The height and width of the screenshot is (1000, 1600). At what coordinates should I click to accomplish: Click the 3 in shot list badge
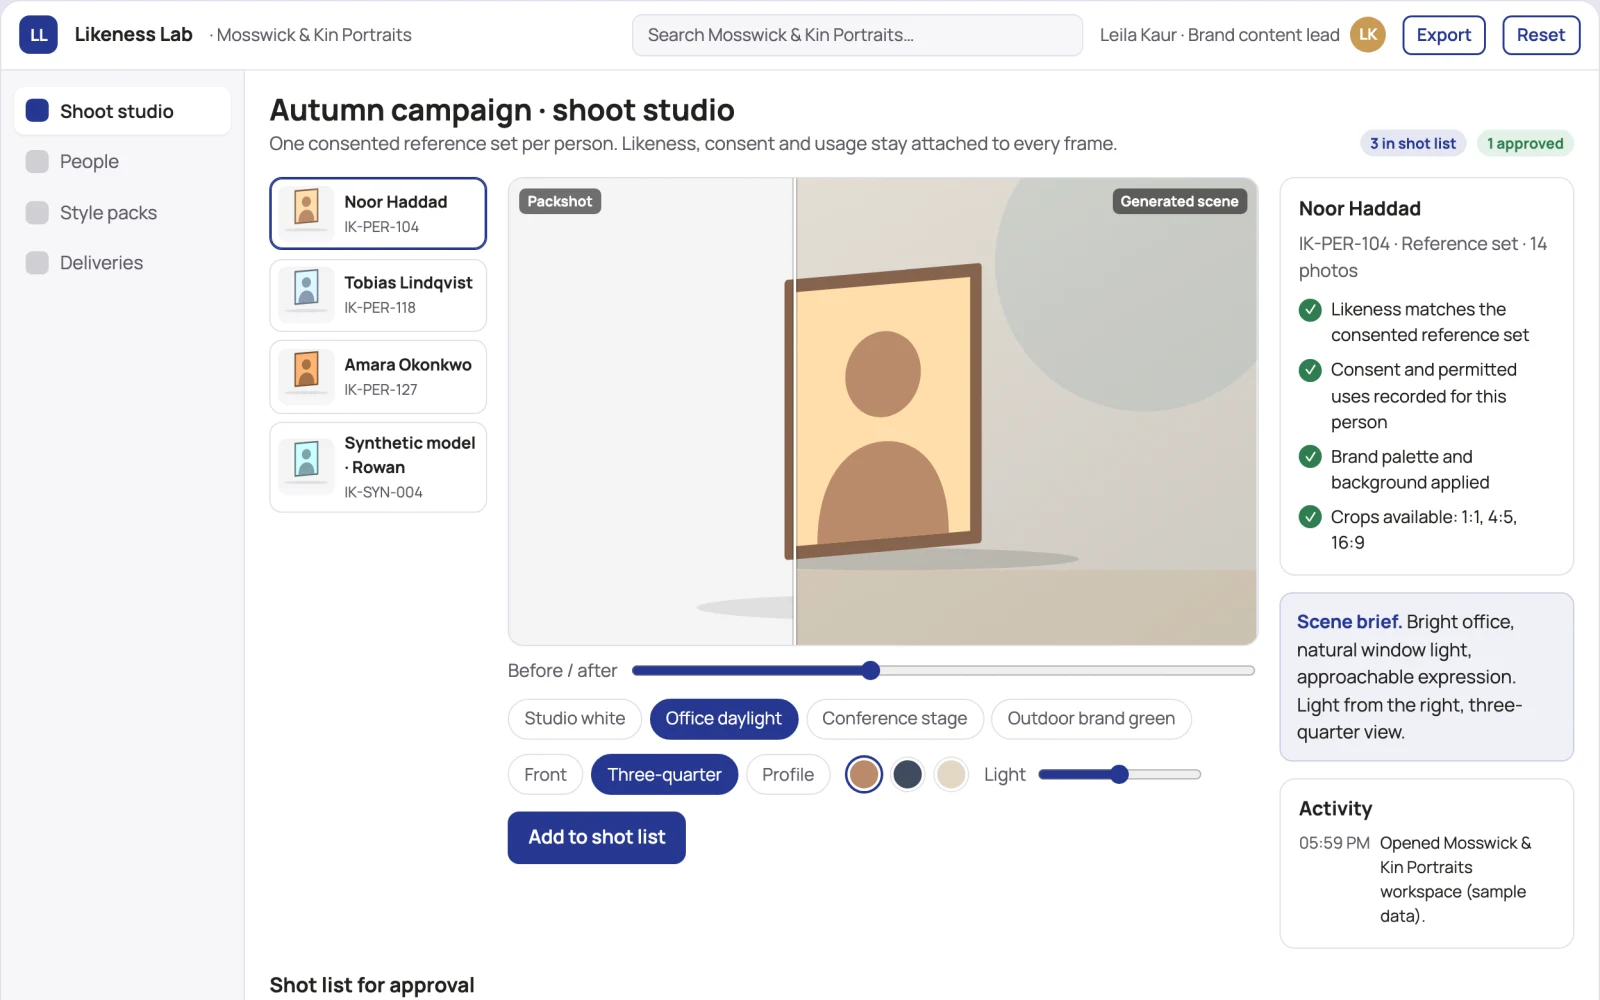1413,144
